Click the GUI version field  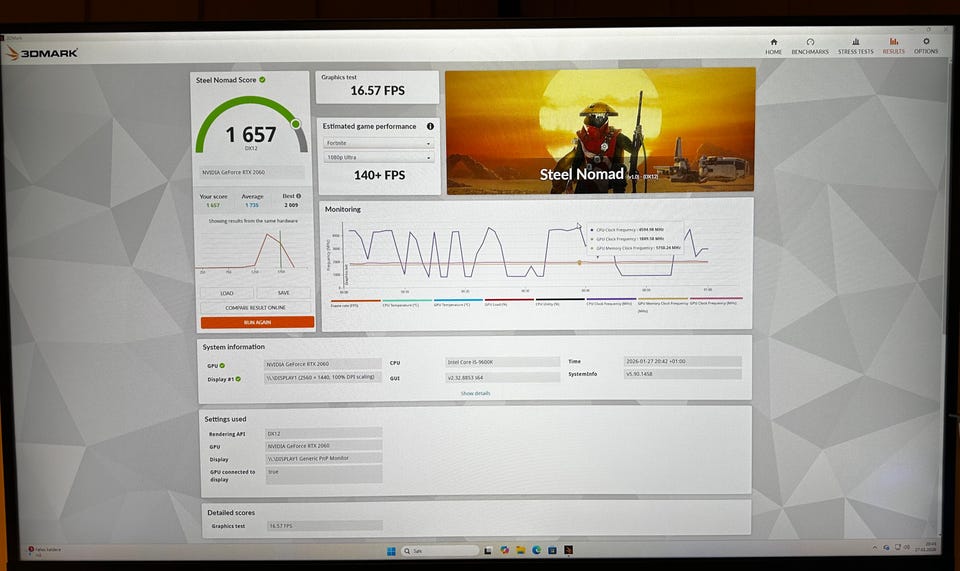point(502,378)
